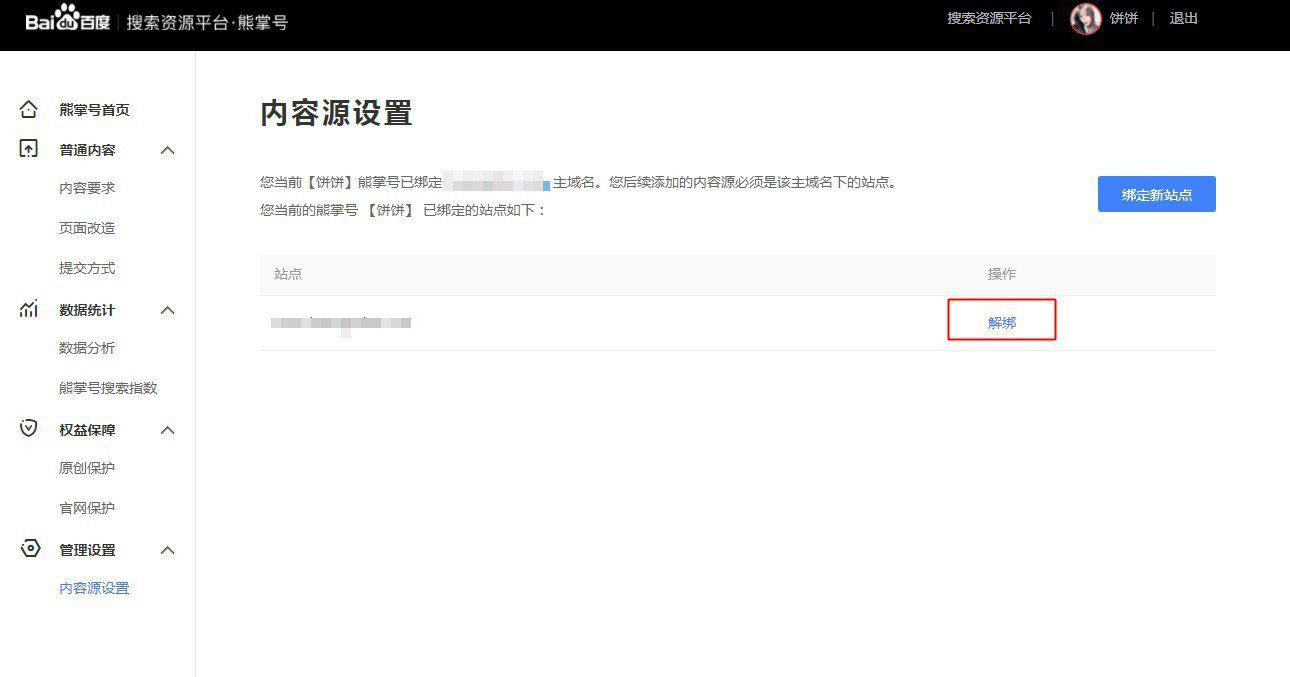
Task: Collapse the 数据统计 section
Action: pos(167,309)
